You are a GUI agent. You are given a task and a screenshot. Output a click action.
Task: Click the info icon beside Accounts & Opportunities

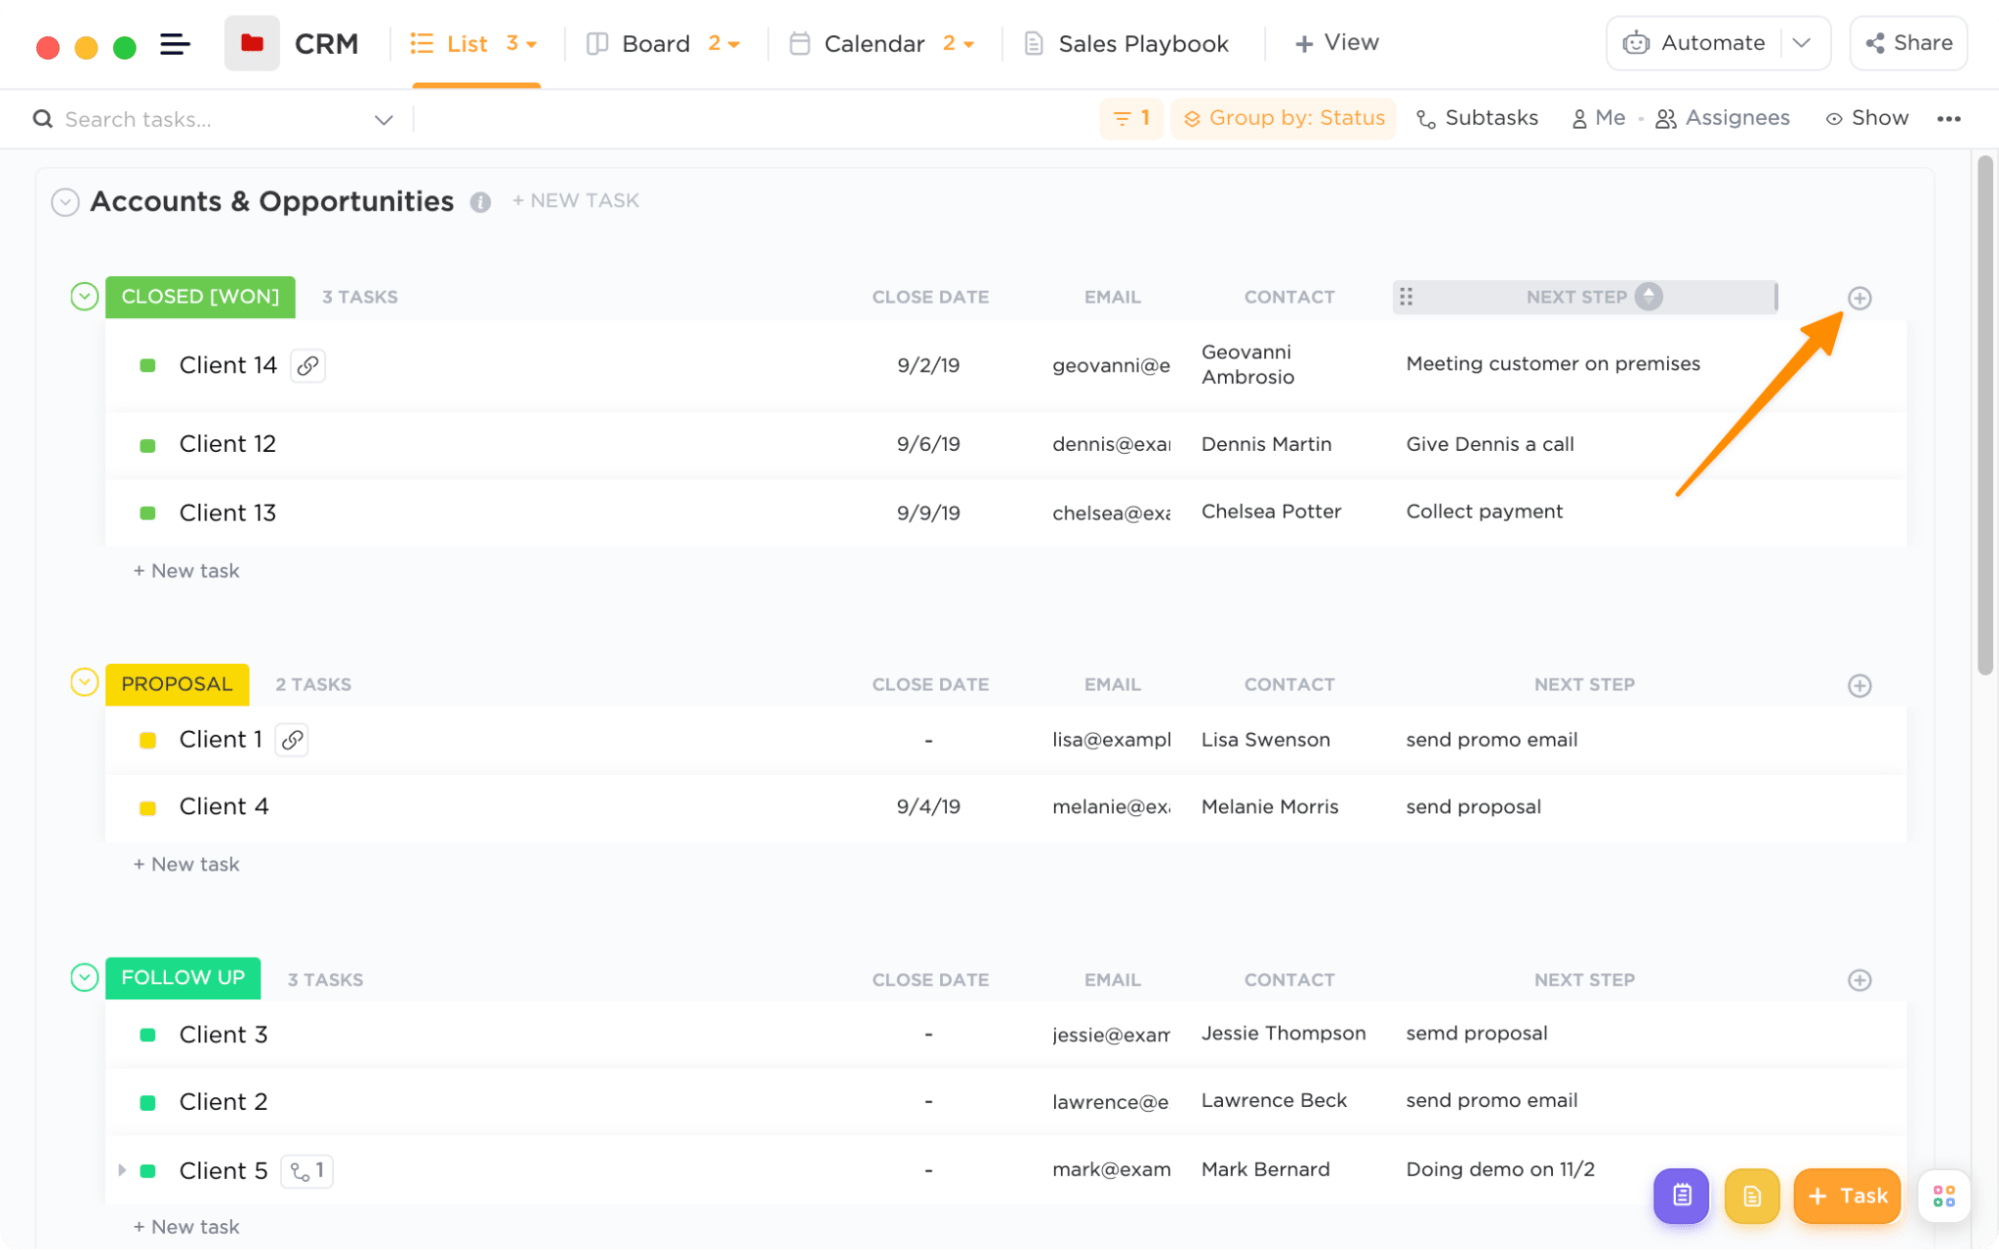tap(480, 202)
